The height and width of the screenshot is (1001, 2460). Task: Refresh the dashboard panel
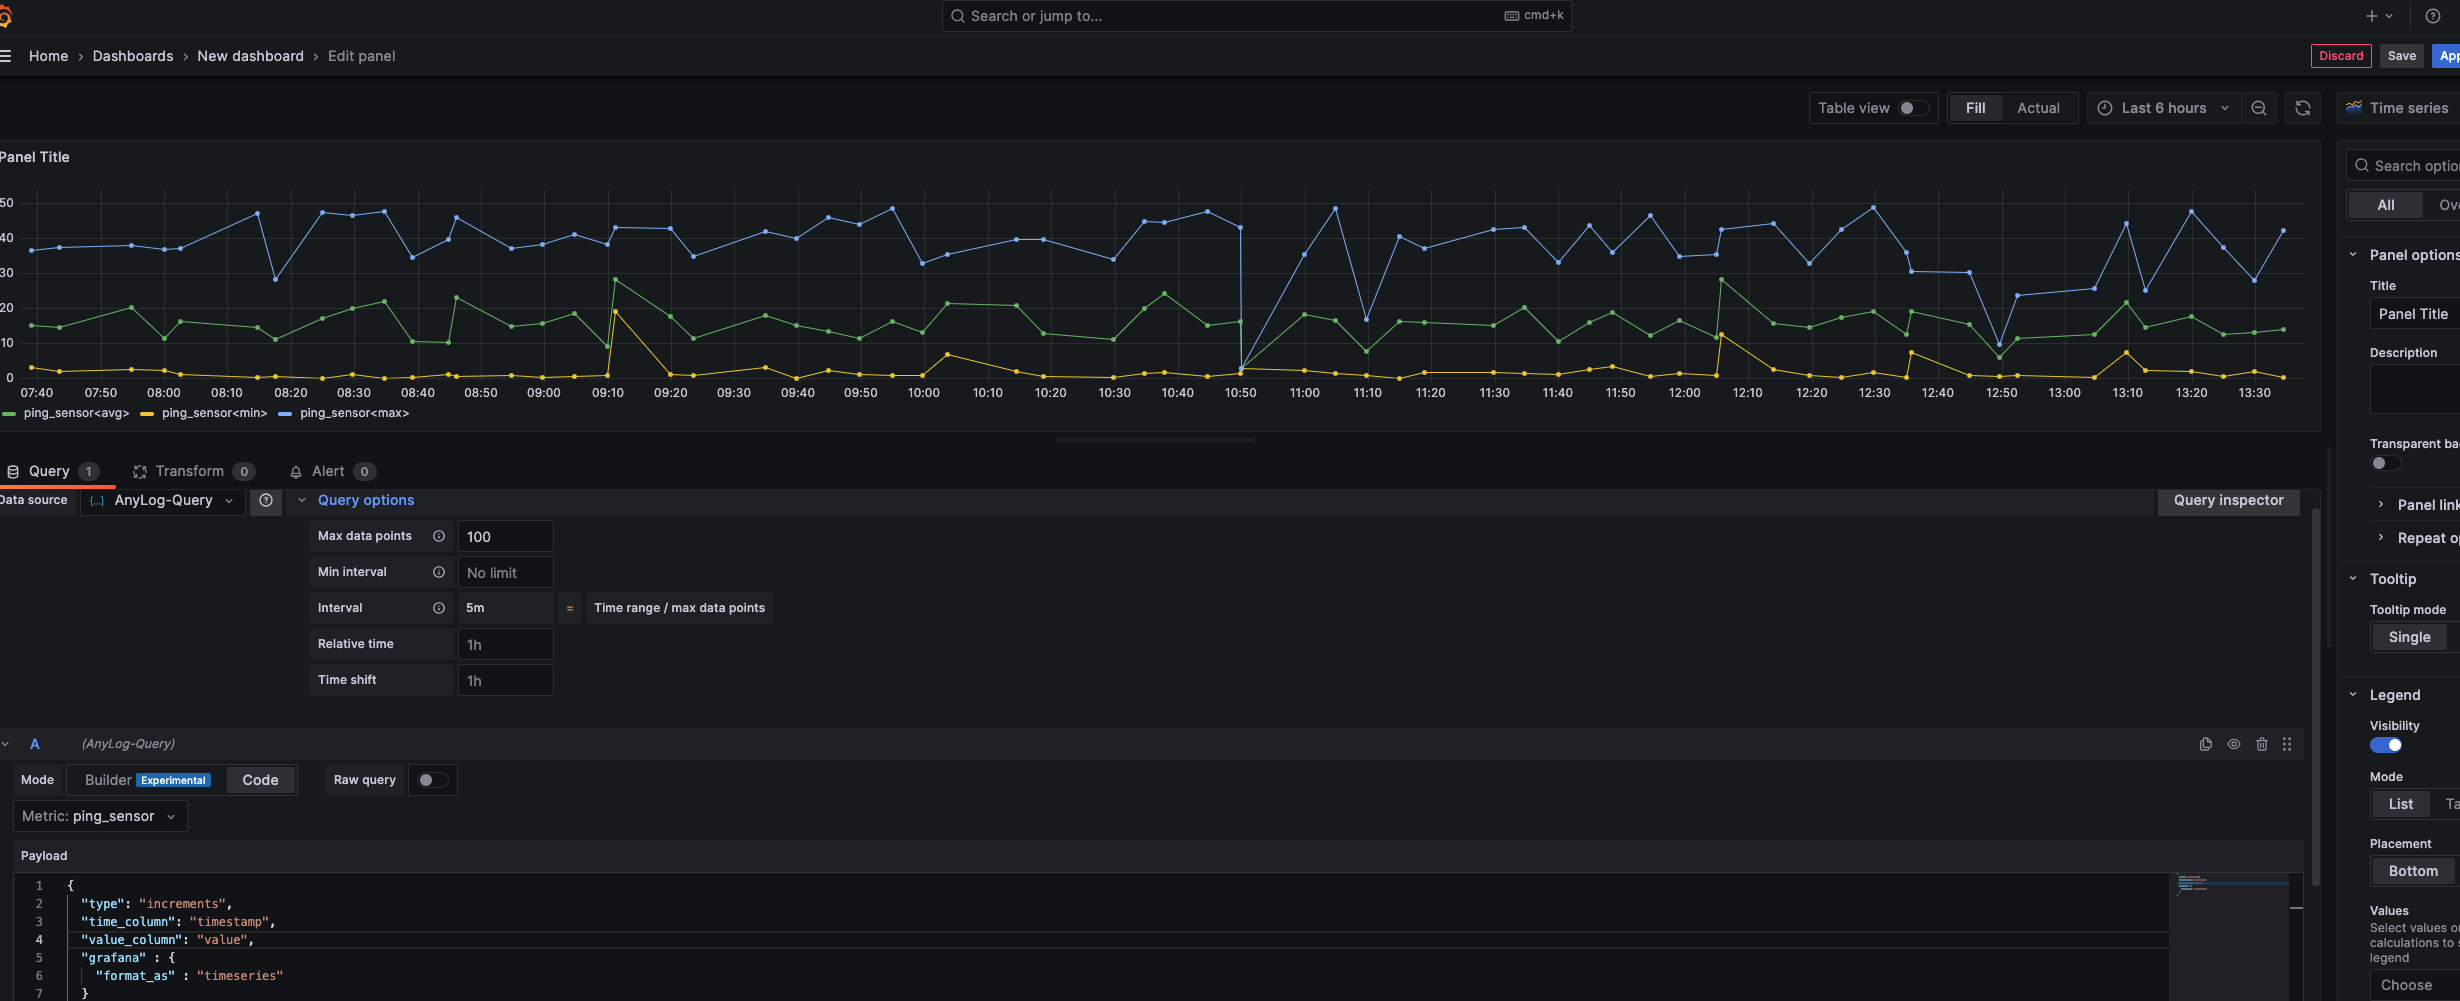coord(2303,108)
